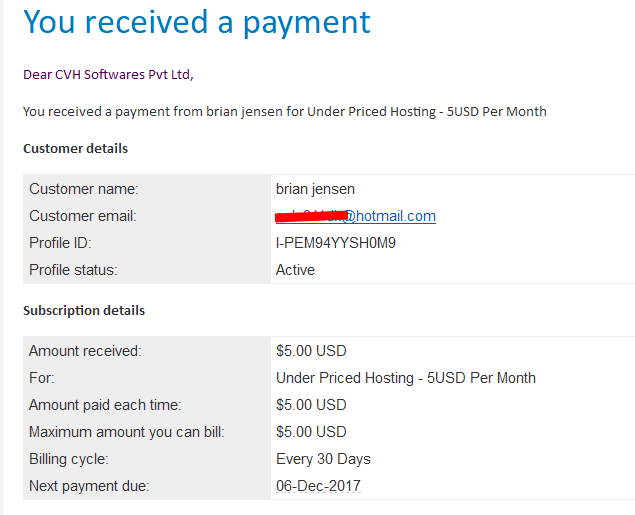Click the red redaction mark on email

[311, 217]
